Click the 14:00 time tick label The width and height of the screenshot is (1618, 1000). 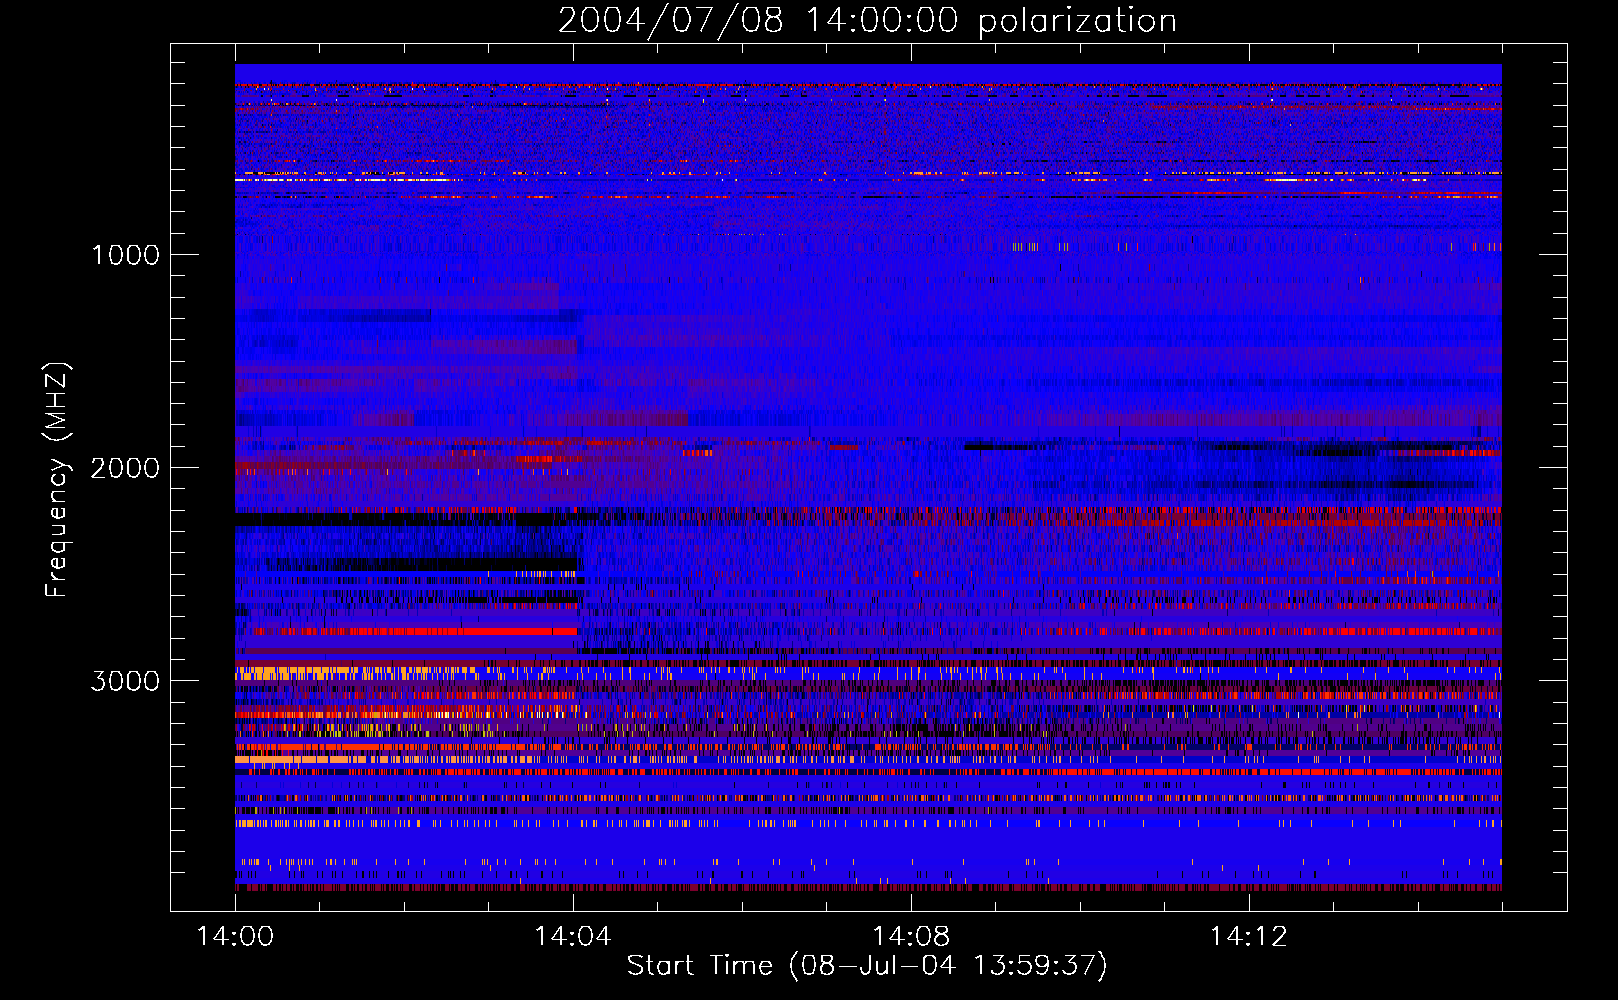(235, 936)
